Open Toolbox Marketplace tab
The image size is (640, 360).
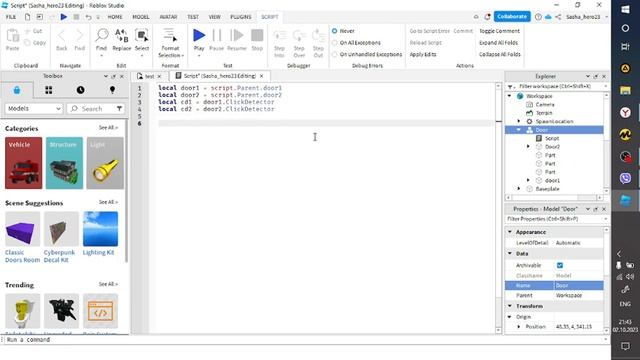(17, 90)
